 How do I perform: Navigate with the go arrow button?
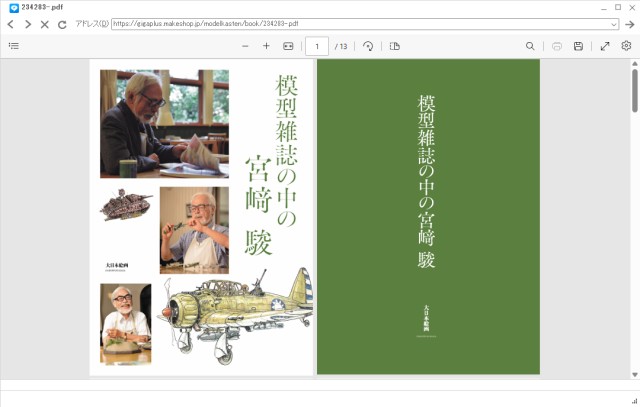(630, 24)
